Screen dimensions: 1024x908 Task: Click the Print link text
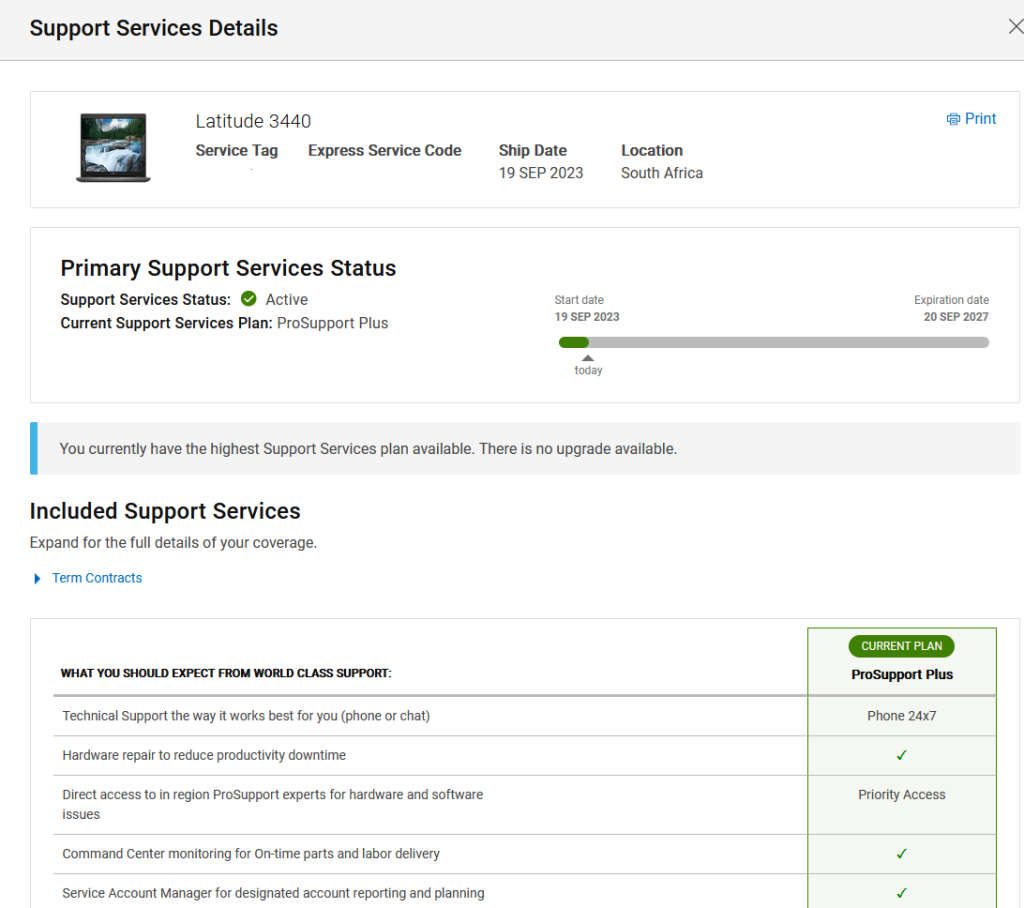(980, 119)
